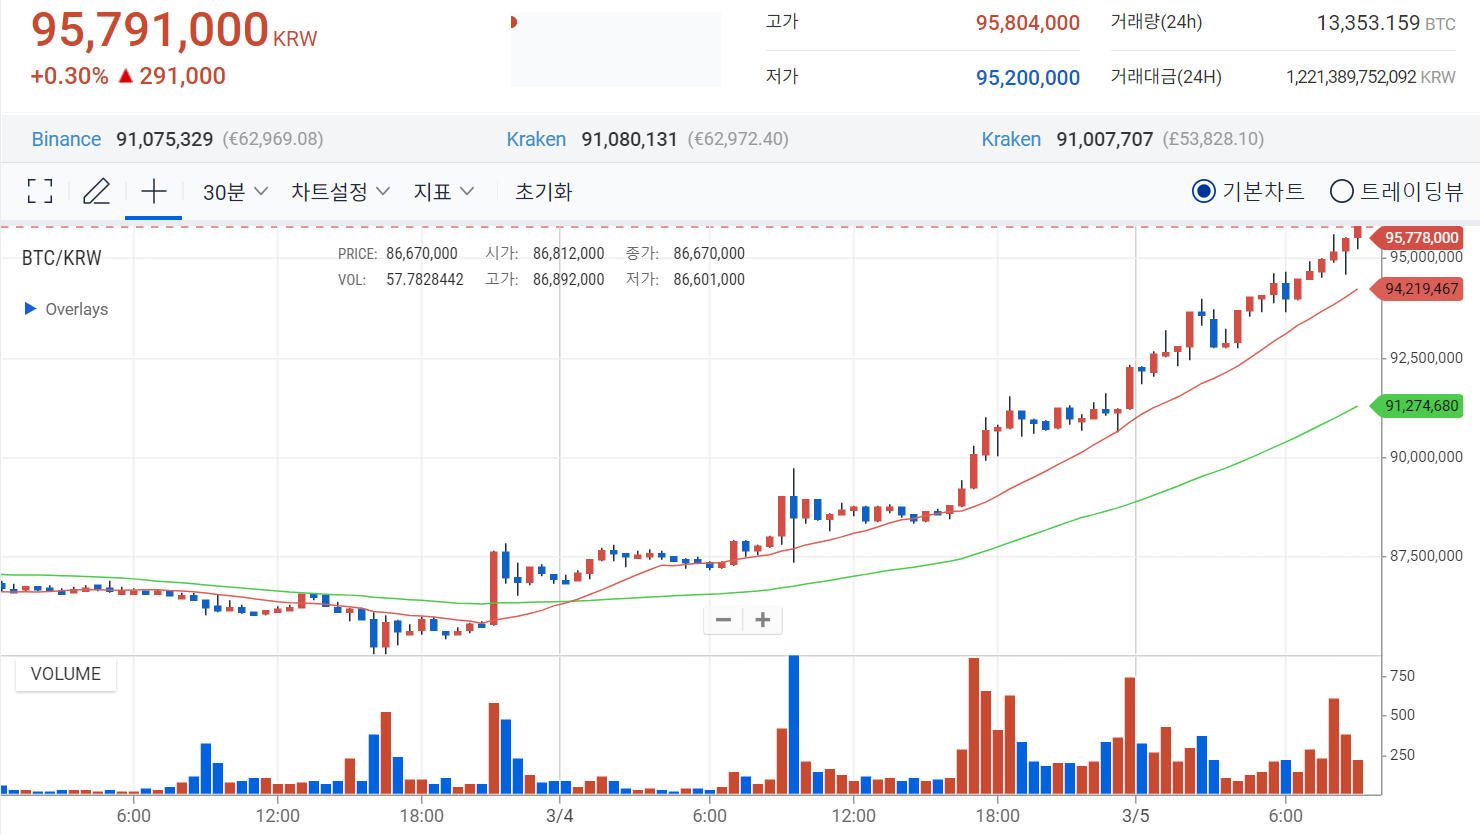Select the pencil drawing tool
Viewport: 1480px width, 835px height.
point(96,191)
